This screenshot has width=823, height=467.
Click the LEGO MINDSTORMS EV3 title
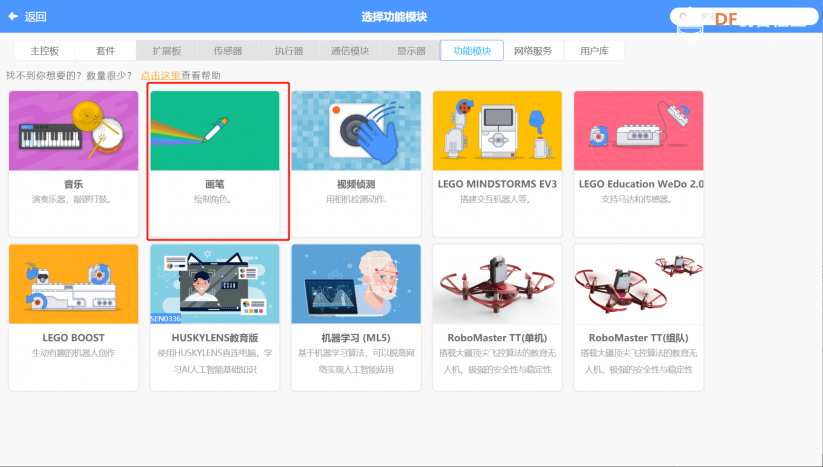tap(497, 184)
